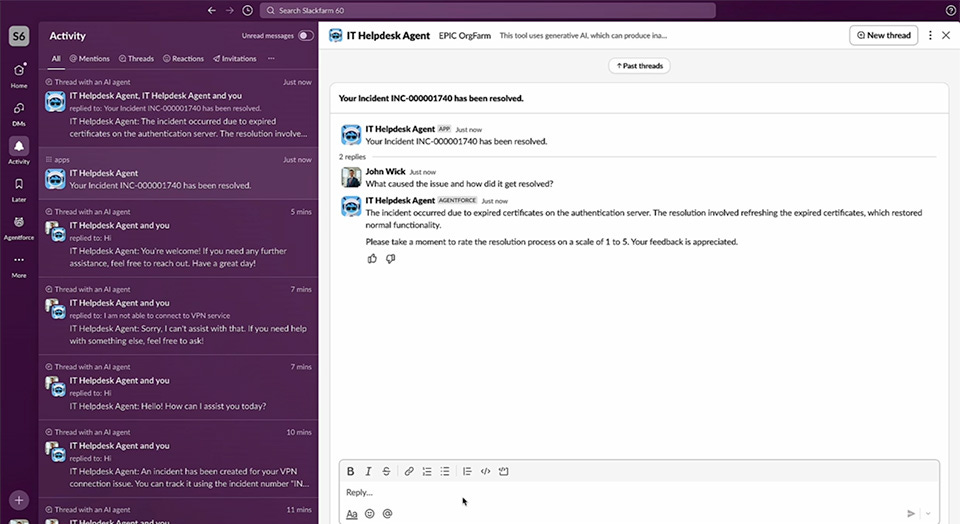Open activity about expired certificates reply
This screenshot has width=960, height=524.
pos(178,108)
